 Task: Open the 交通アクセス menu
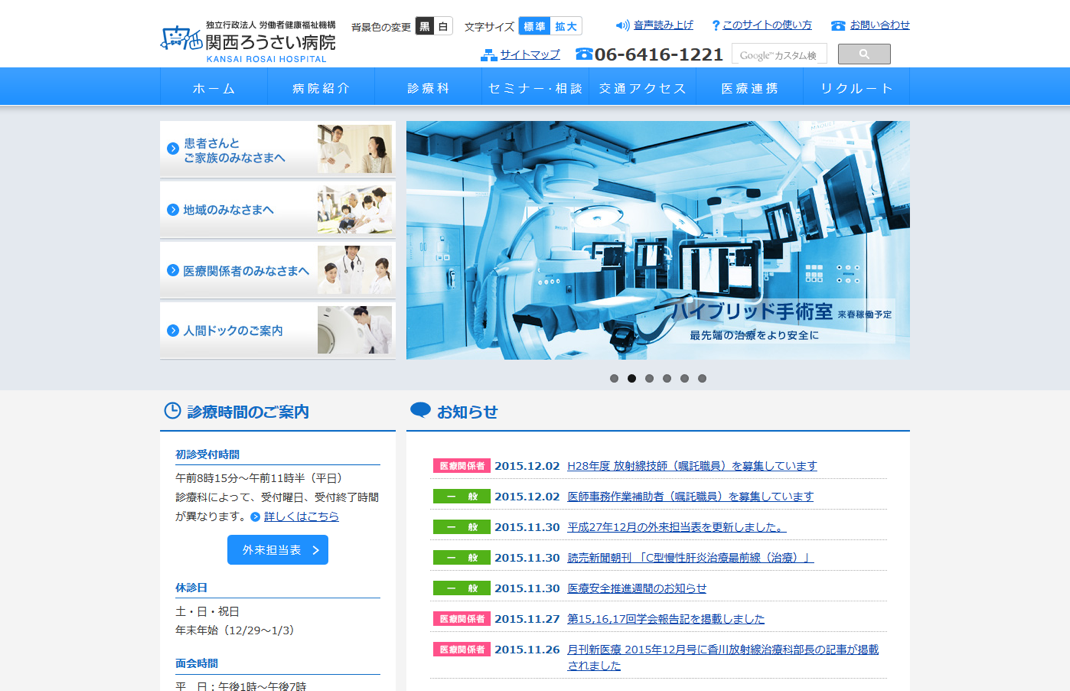642,88
